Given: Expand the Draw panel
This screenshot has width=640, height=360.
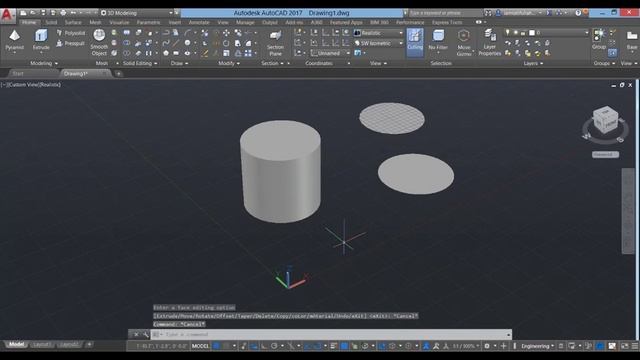Looking at the screenshot, I should click(x=180, y=63).
